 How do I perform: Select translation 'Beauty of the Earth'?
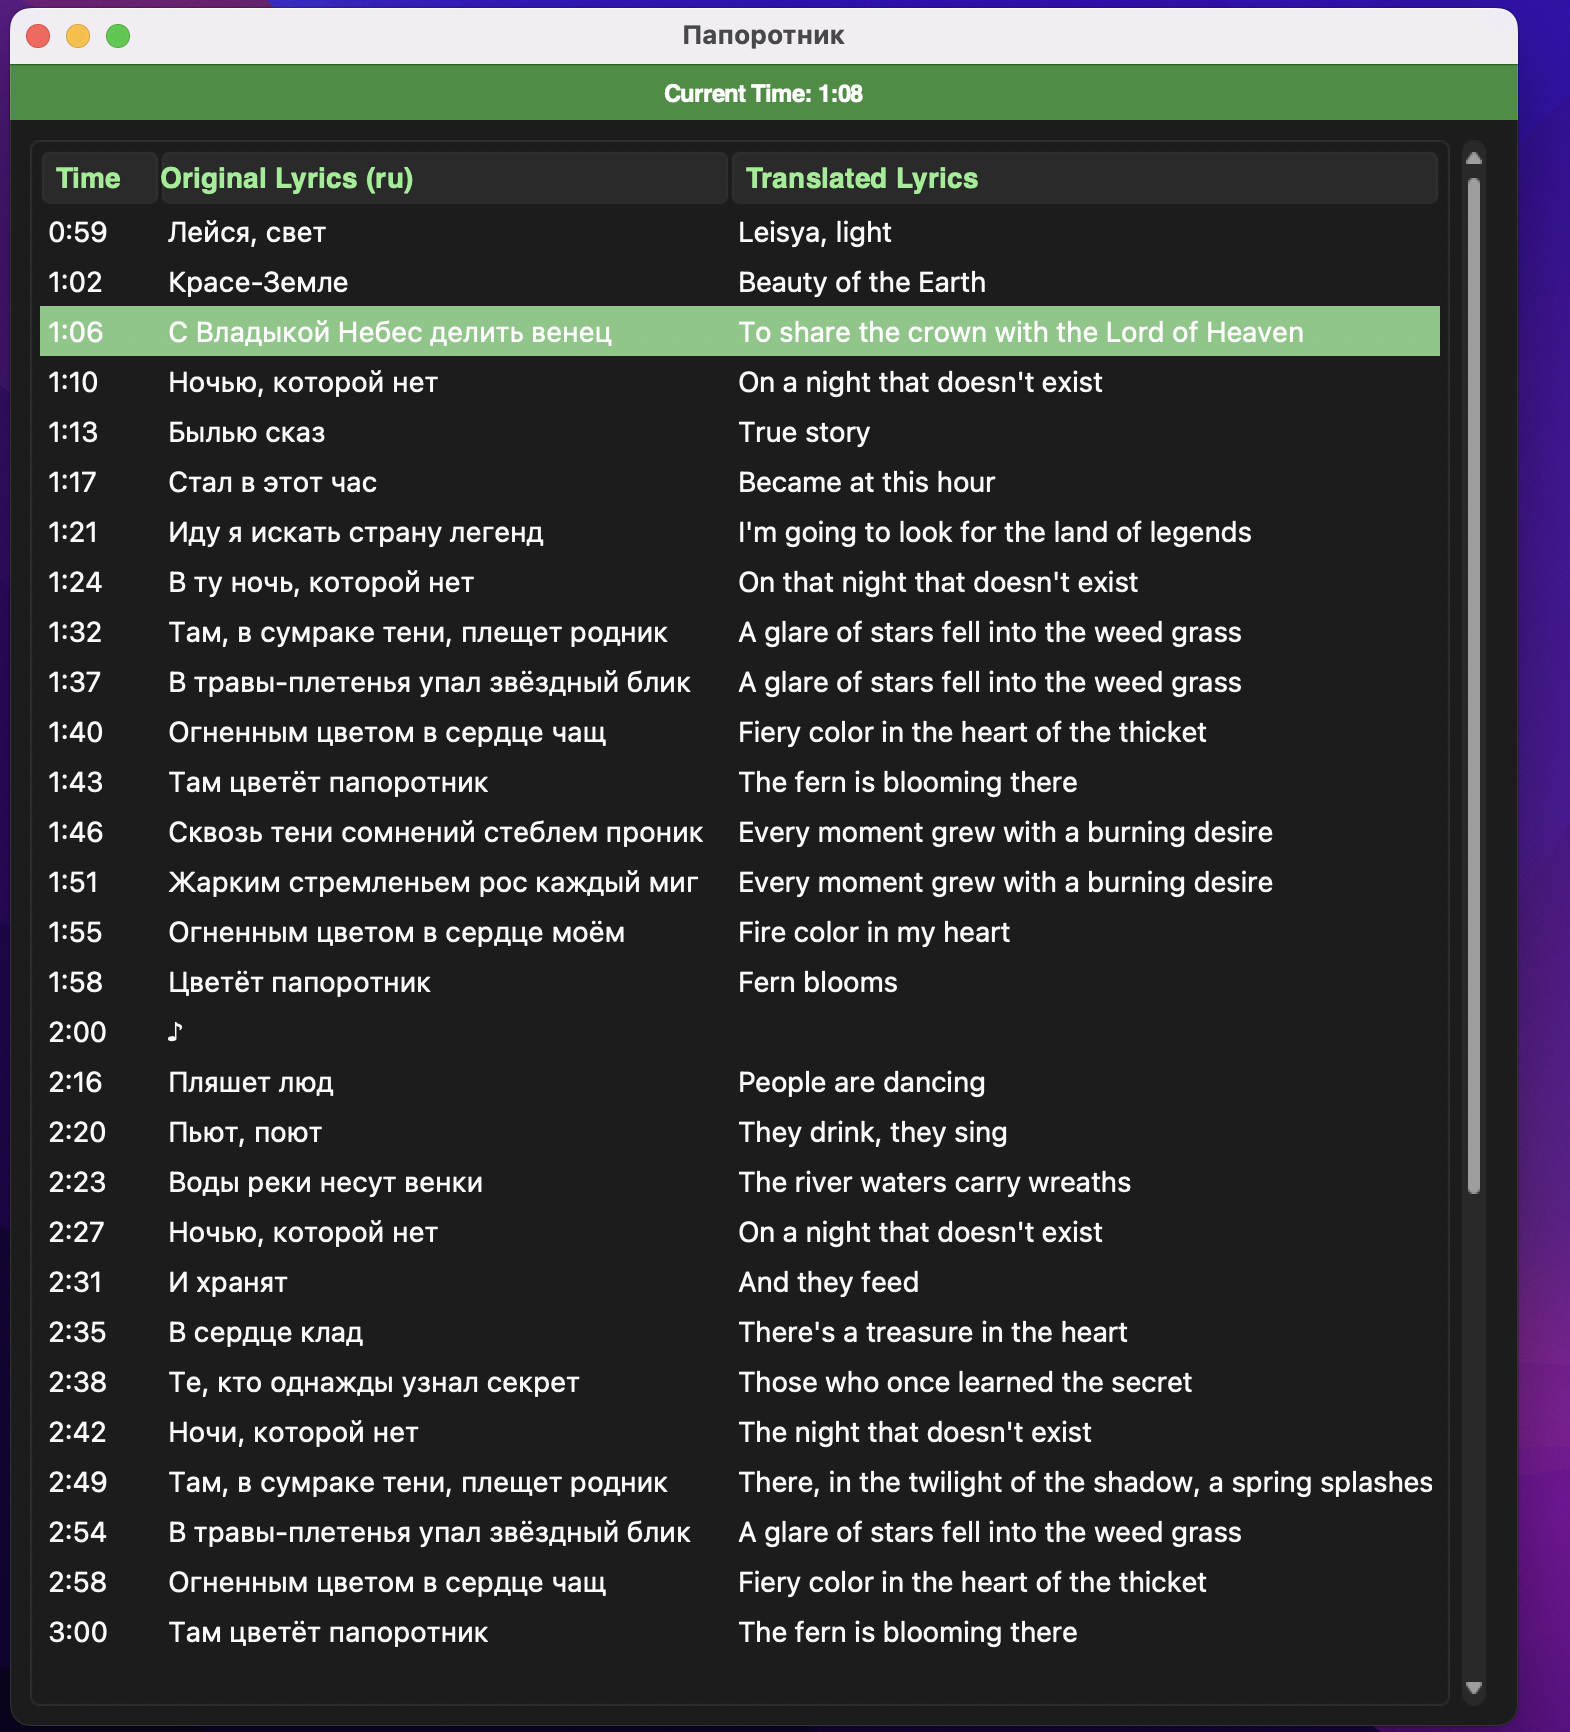[862, 282]
